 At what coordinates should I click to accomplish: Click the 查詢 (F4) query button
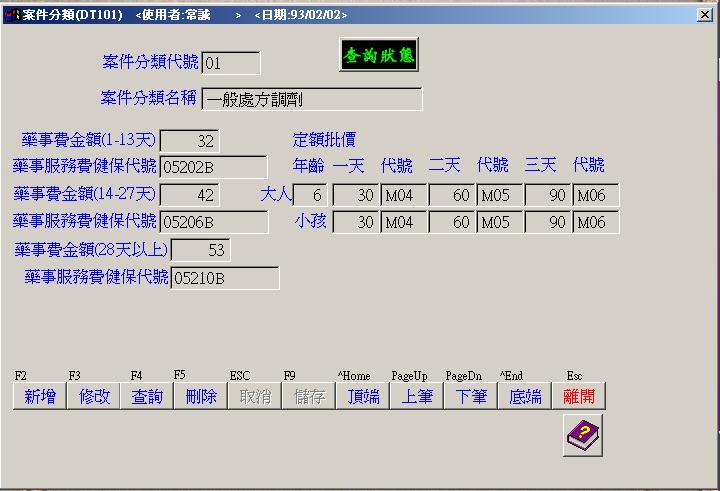(x=147, y=396)
